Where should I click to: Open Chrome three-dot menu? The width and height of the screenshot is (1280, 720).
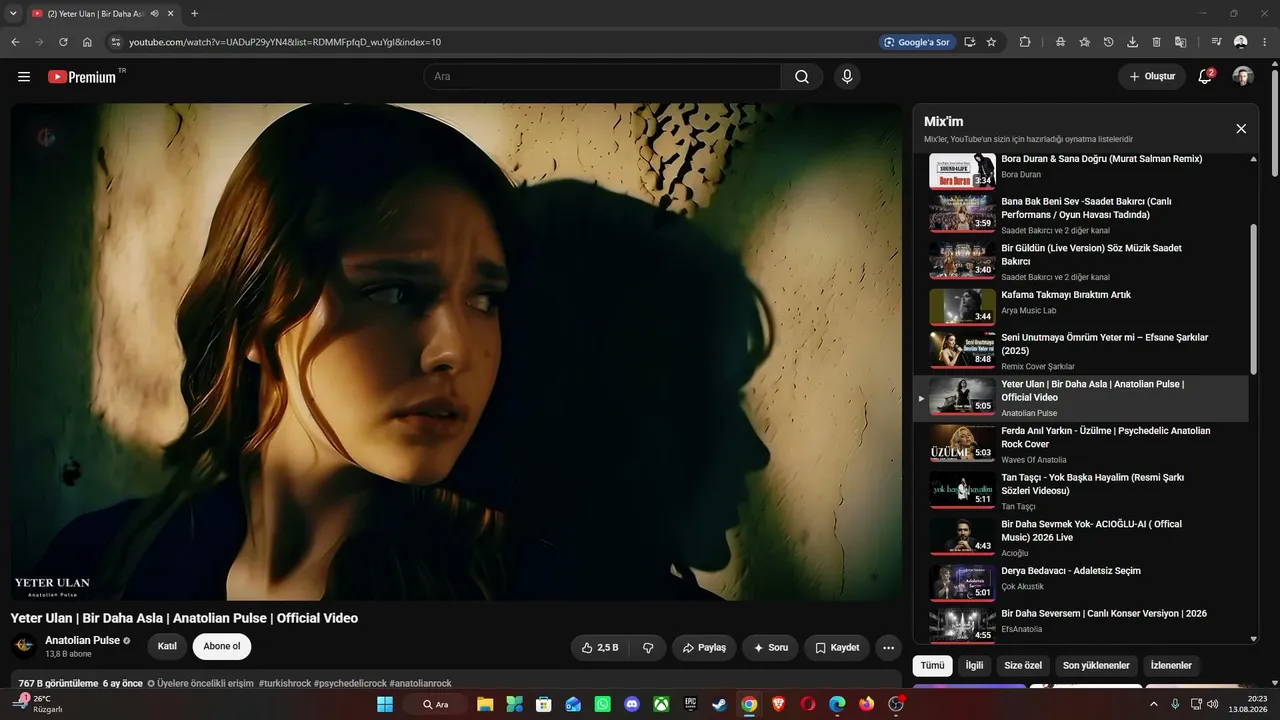(x=1265, y=42)
